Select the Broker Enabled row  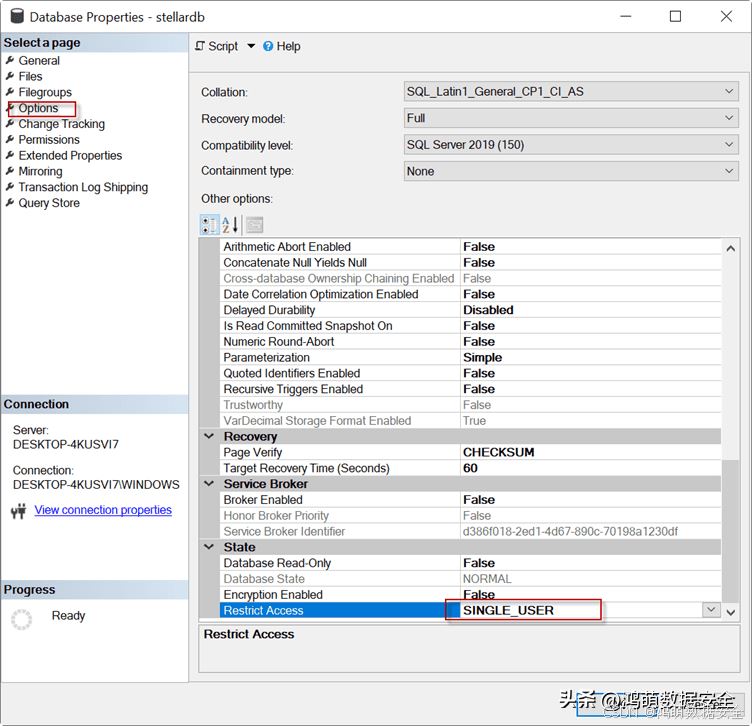472,500
